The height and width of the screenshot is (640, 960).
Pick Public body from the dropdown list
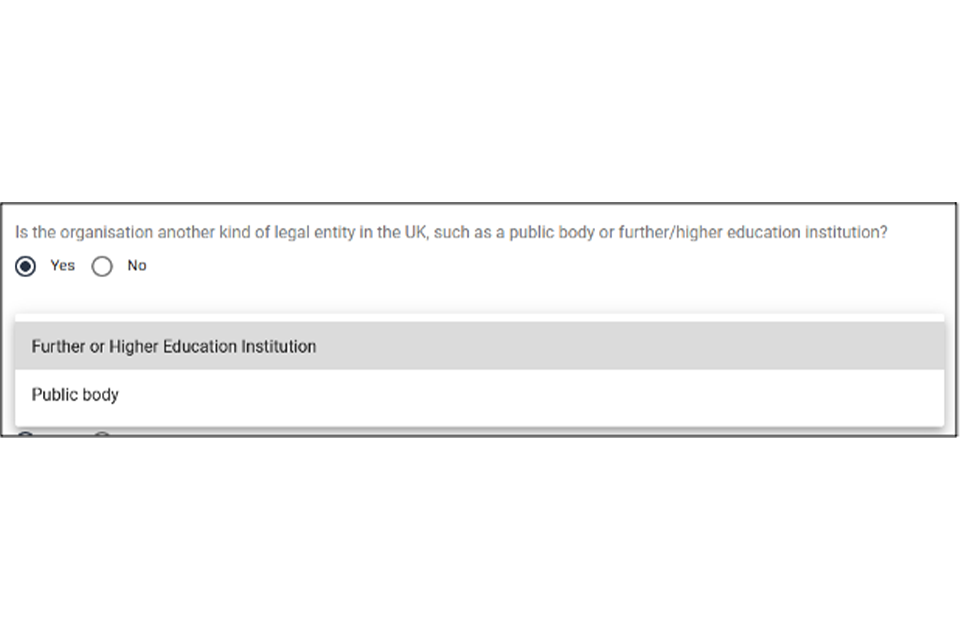pos(76,395)
